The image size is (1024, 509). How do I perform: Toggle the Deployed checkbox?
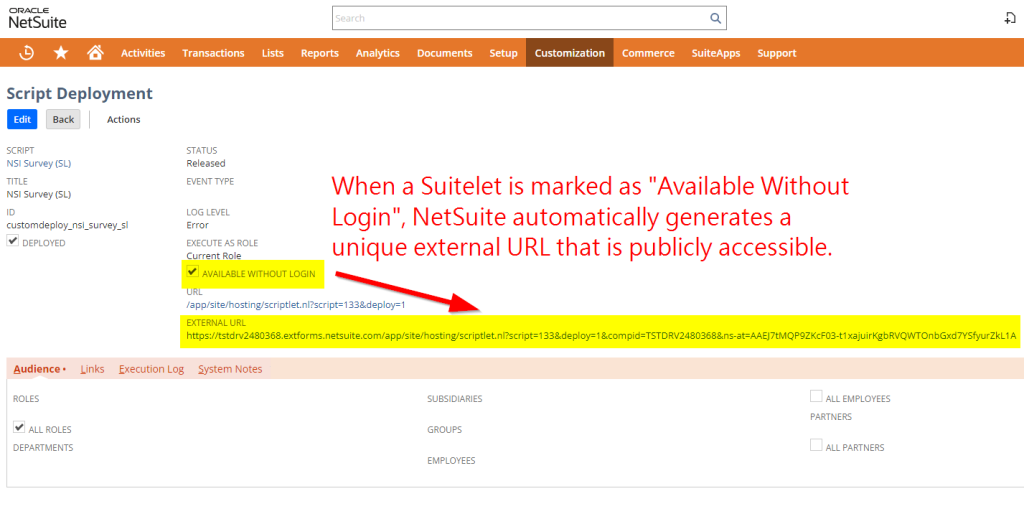[x=12, y=242]
